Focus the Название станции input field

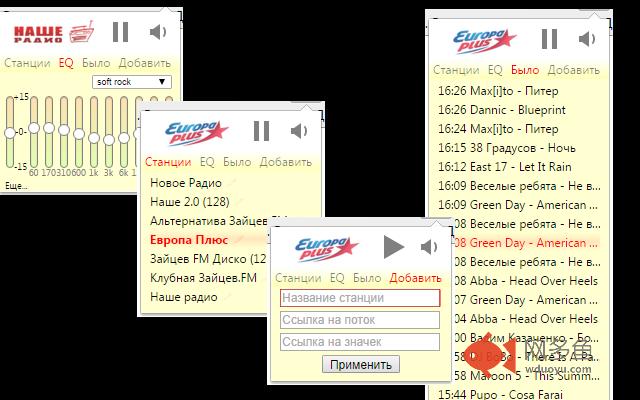click(360, 298)
